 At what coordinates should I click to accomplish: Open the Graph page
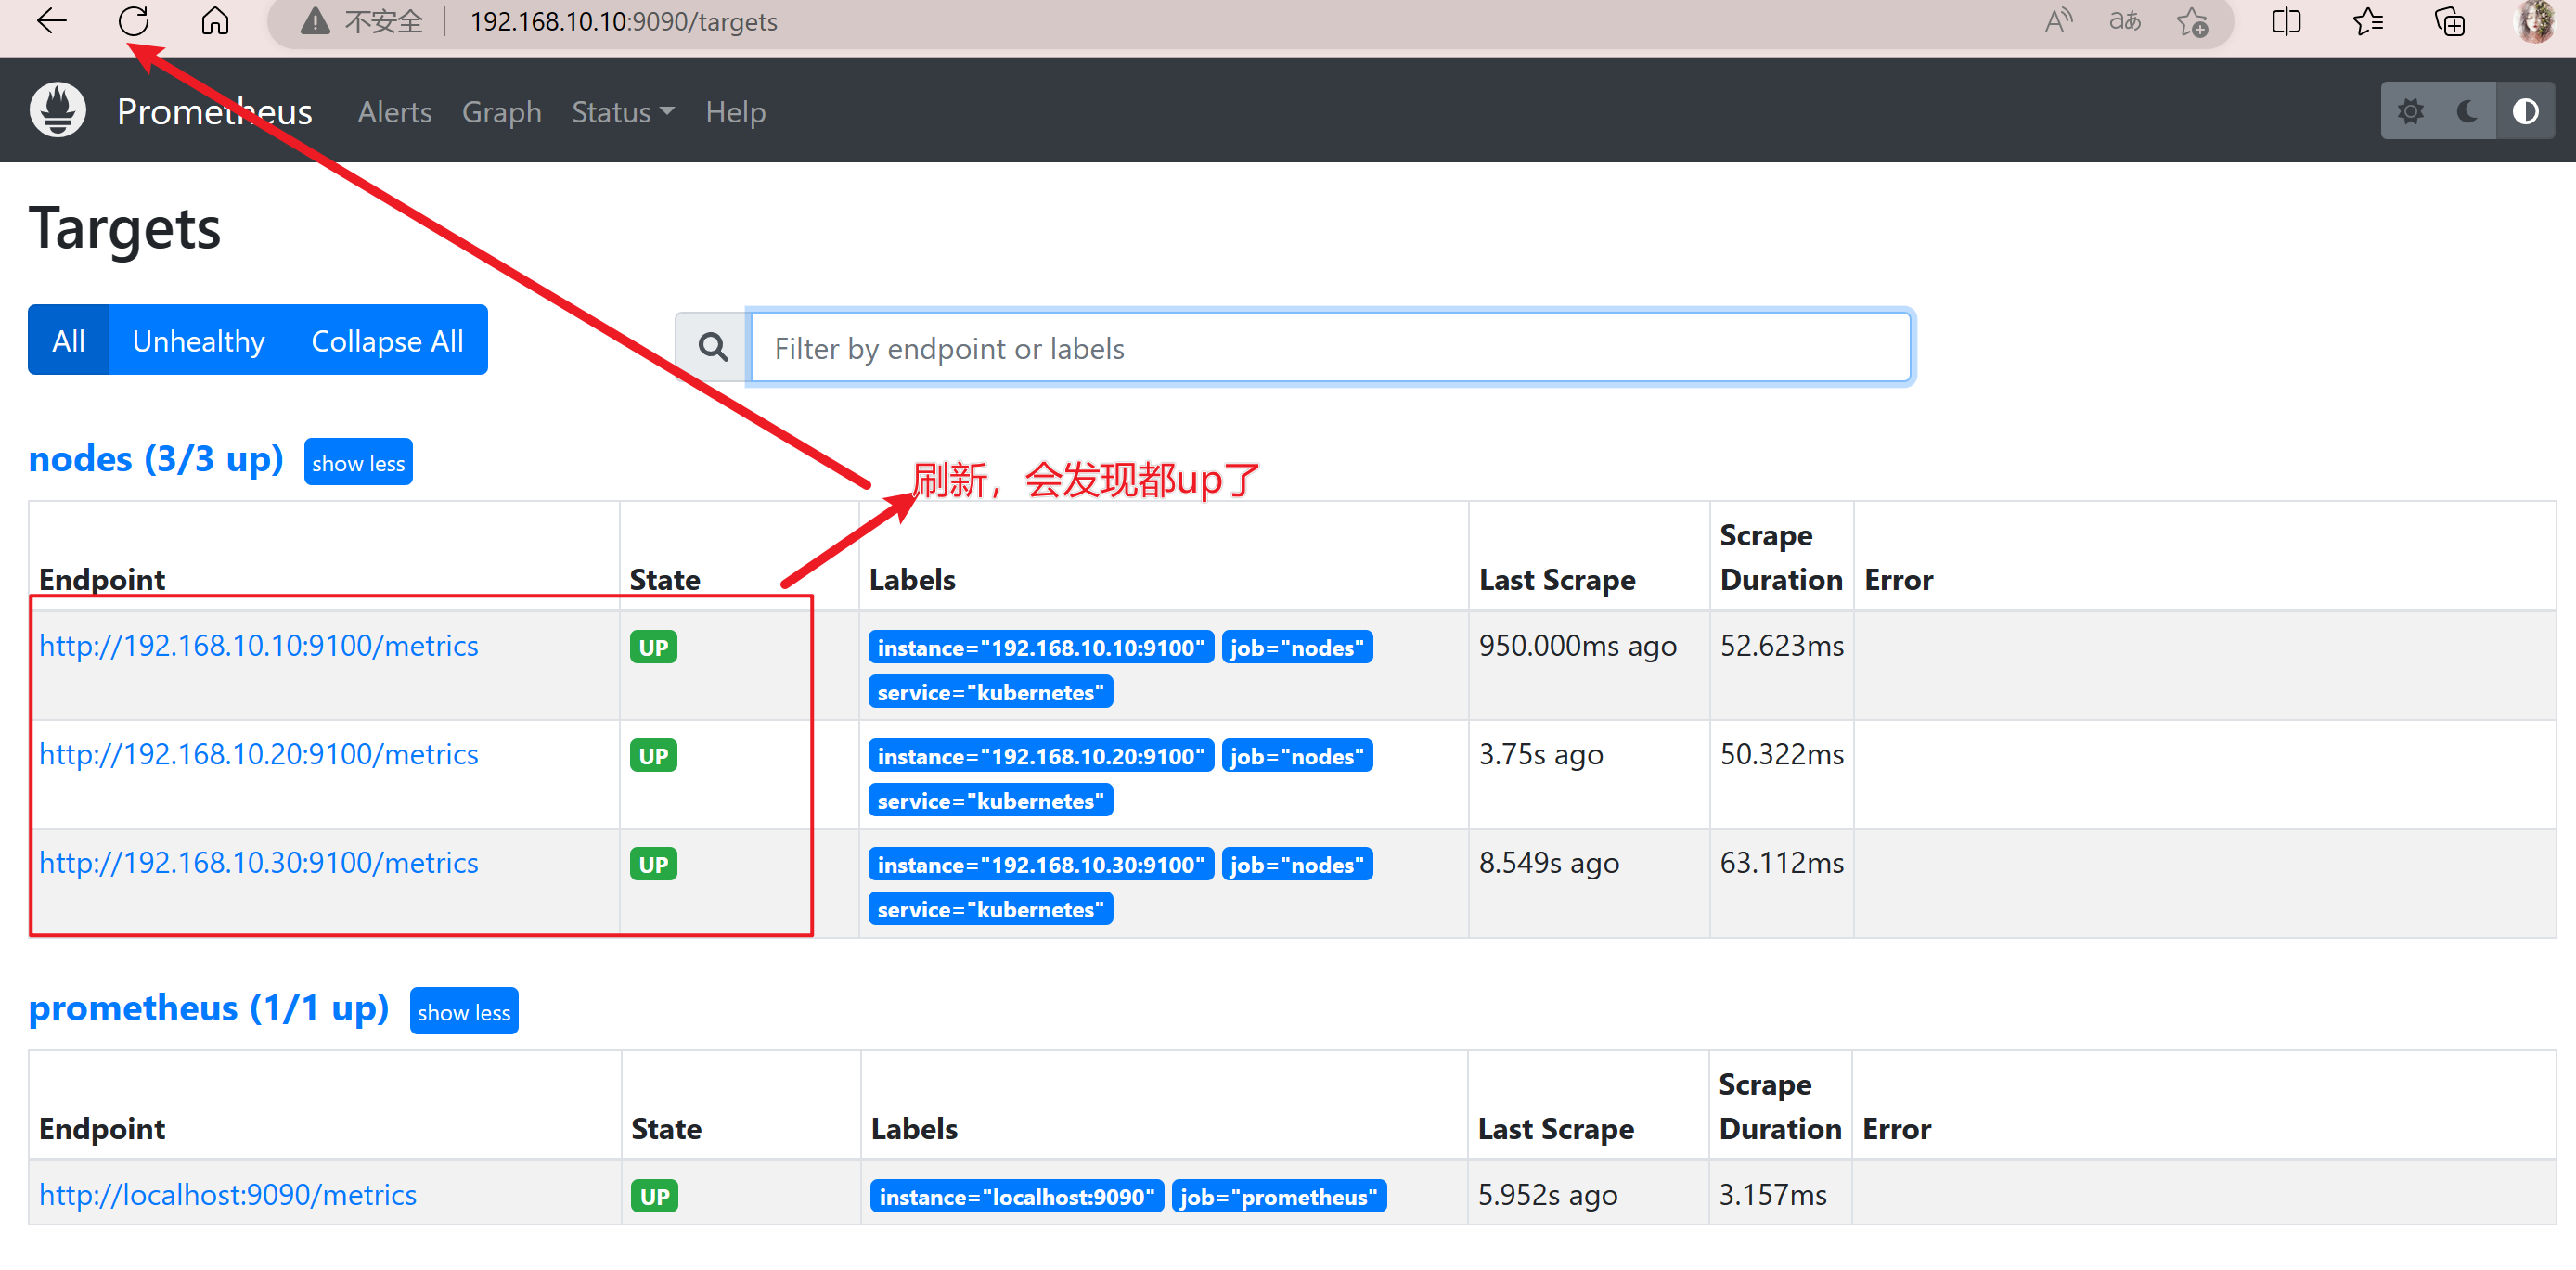coord(501,112)
